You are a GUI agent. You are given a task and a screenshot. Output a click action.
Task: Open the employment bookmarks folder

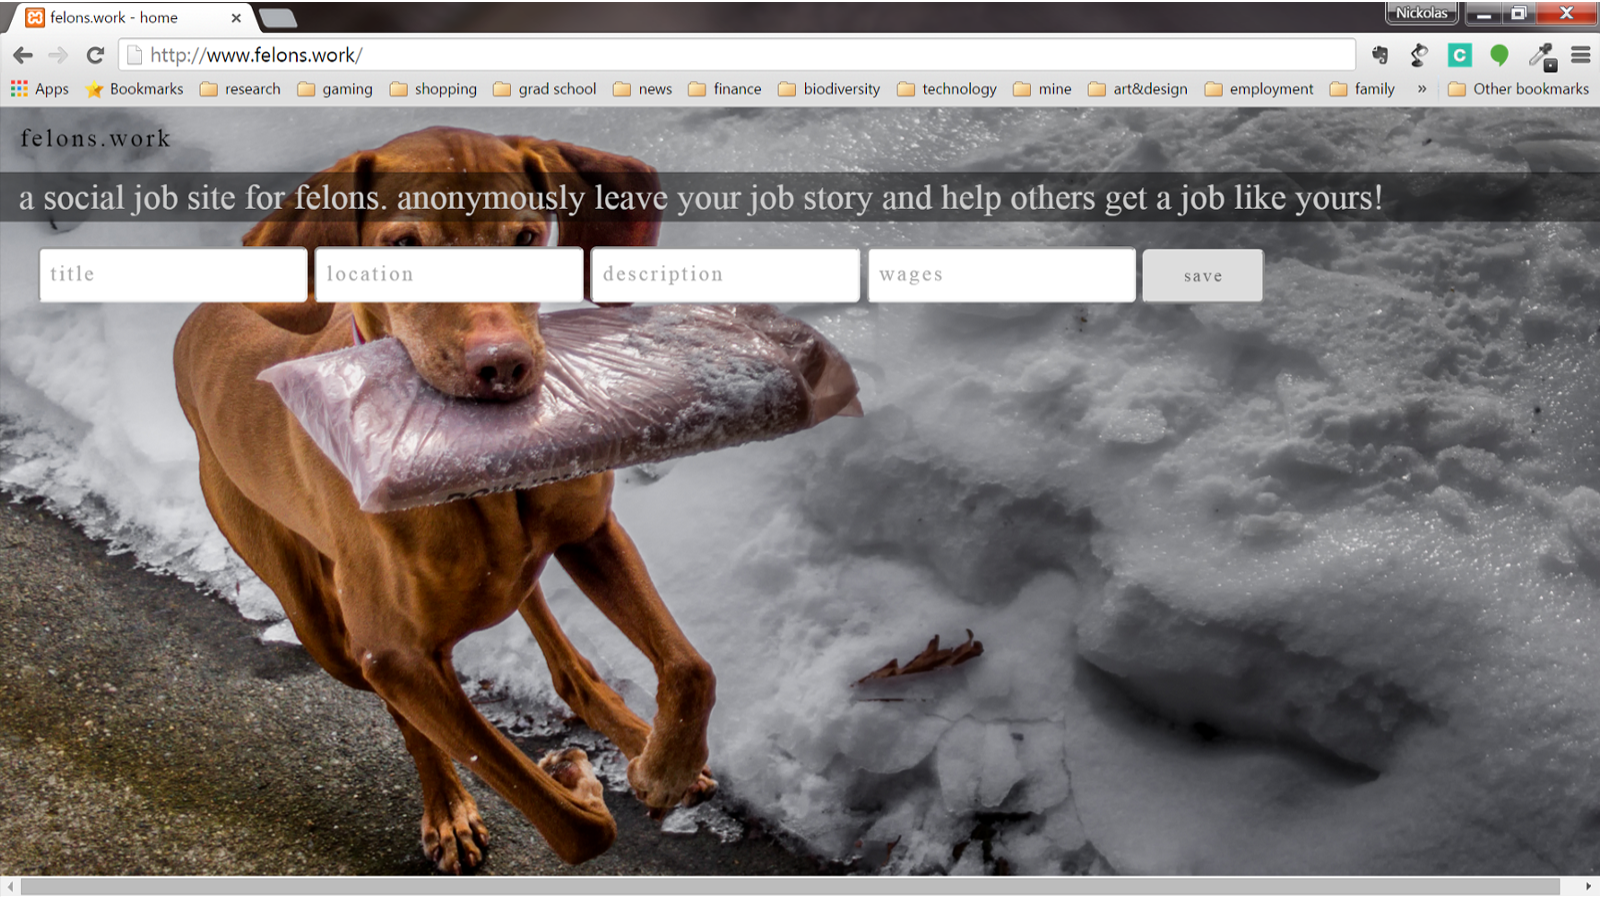[x=1259, y=89]
